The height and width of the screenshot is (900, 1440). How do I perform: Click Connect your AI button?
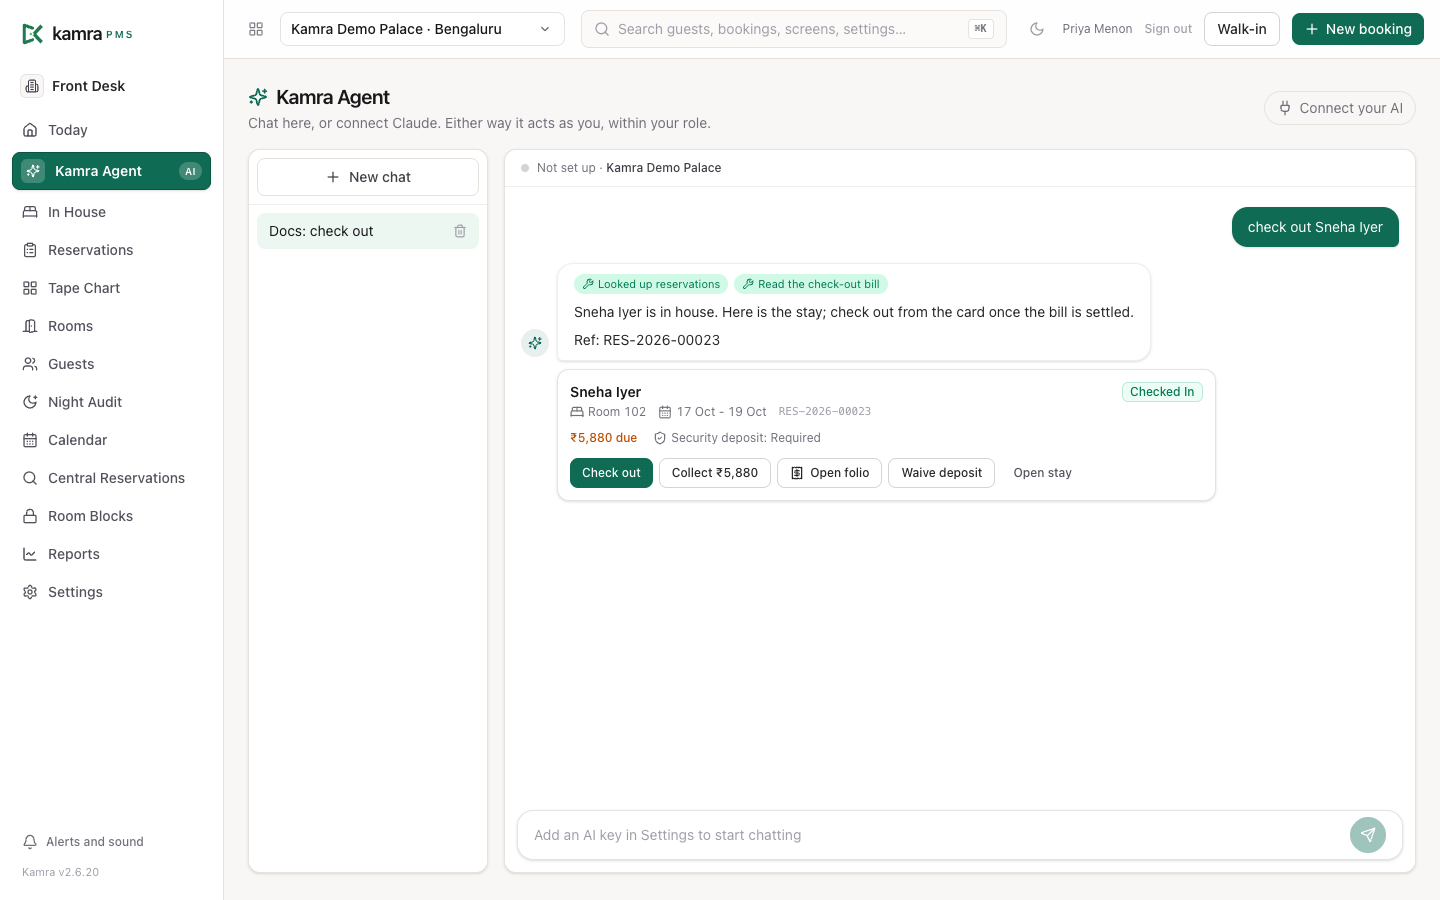[x=1340, y=108]
